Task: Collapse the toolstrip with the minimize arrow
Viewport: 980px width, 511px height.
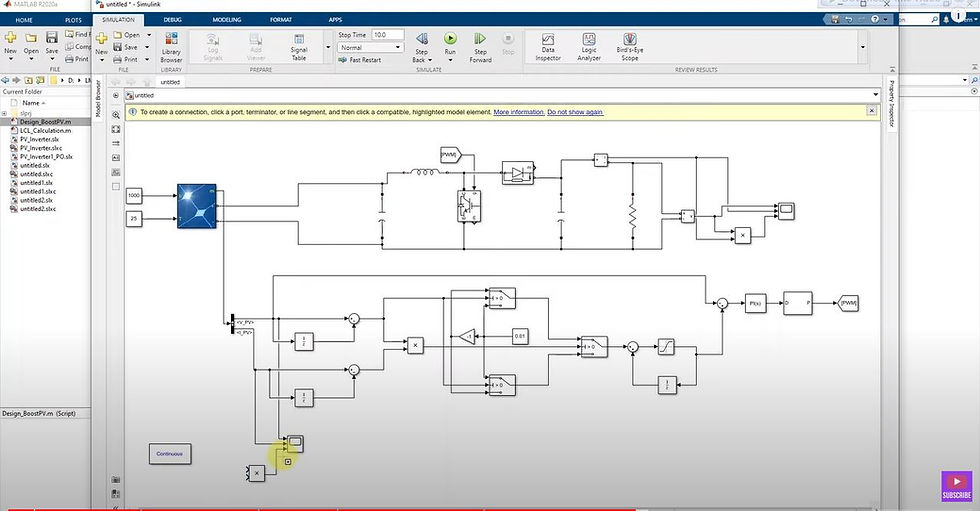Action: point(892,69)
